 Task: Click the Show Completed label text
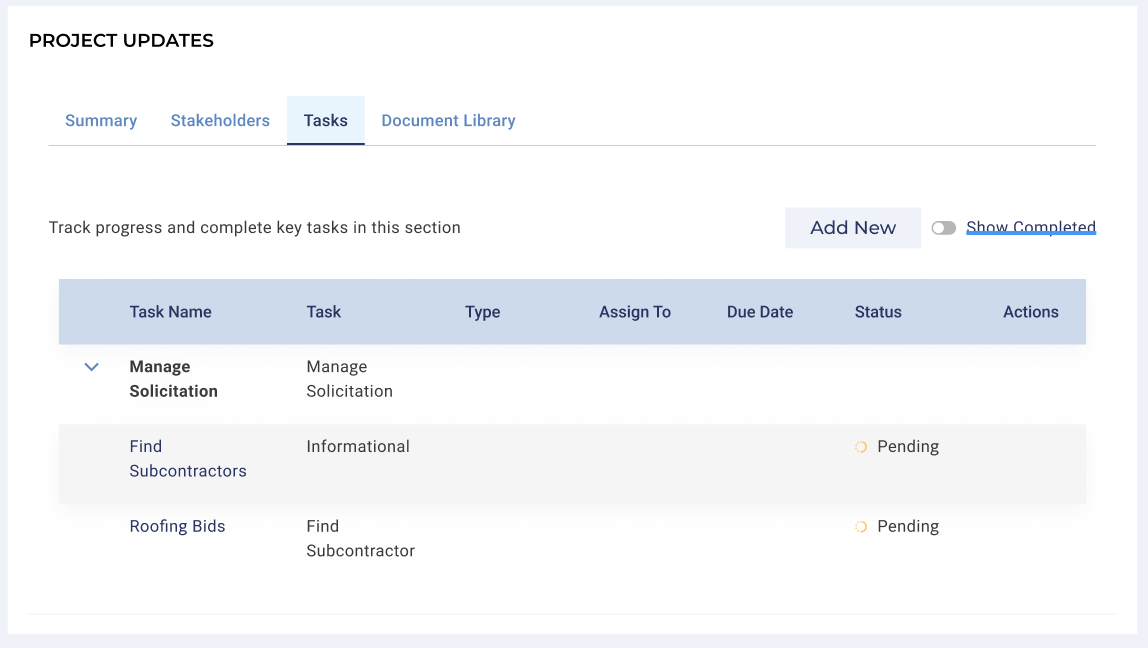[1030, 227]
